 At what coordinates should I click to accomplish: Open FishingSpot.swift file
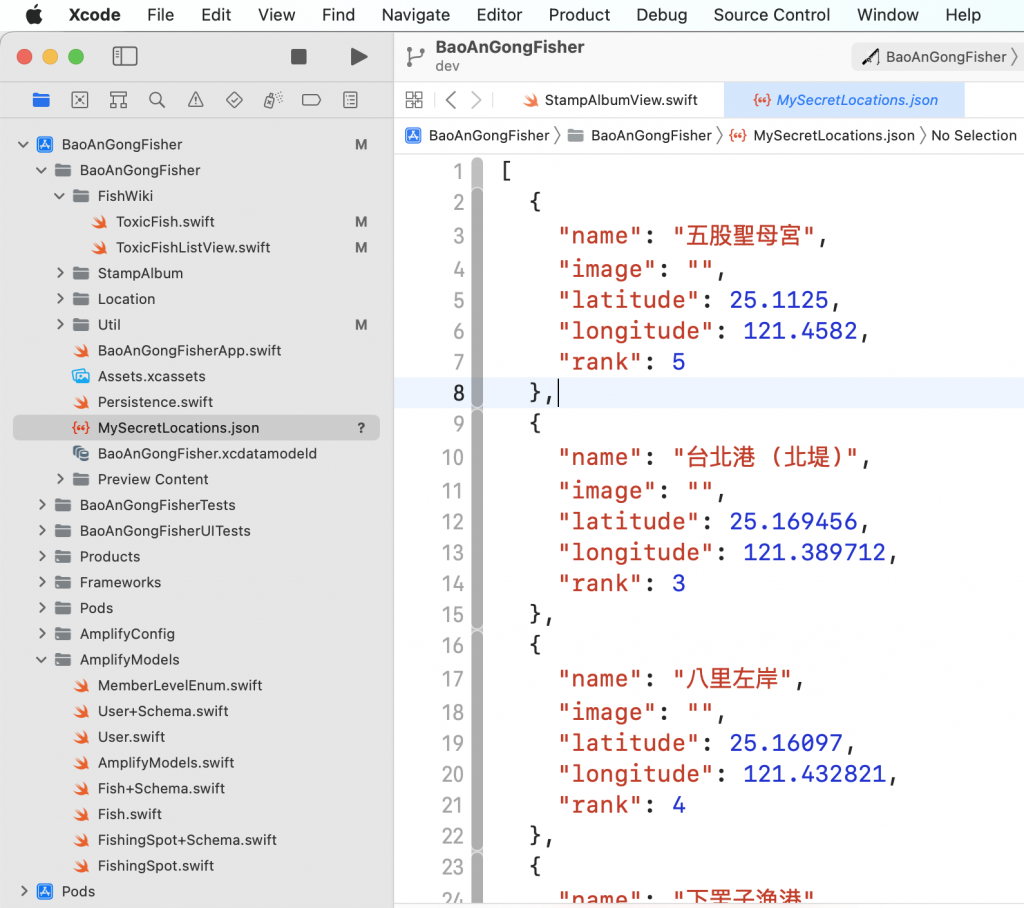tap(155, 866)
